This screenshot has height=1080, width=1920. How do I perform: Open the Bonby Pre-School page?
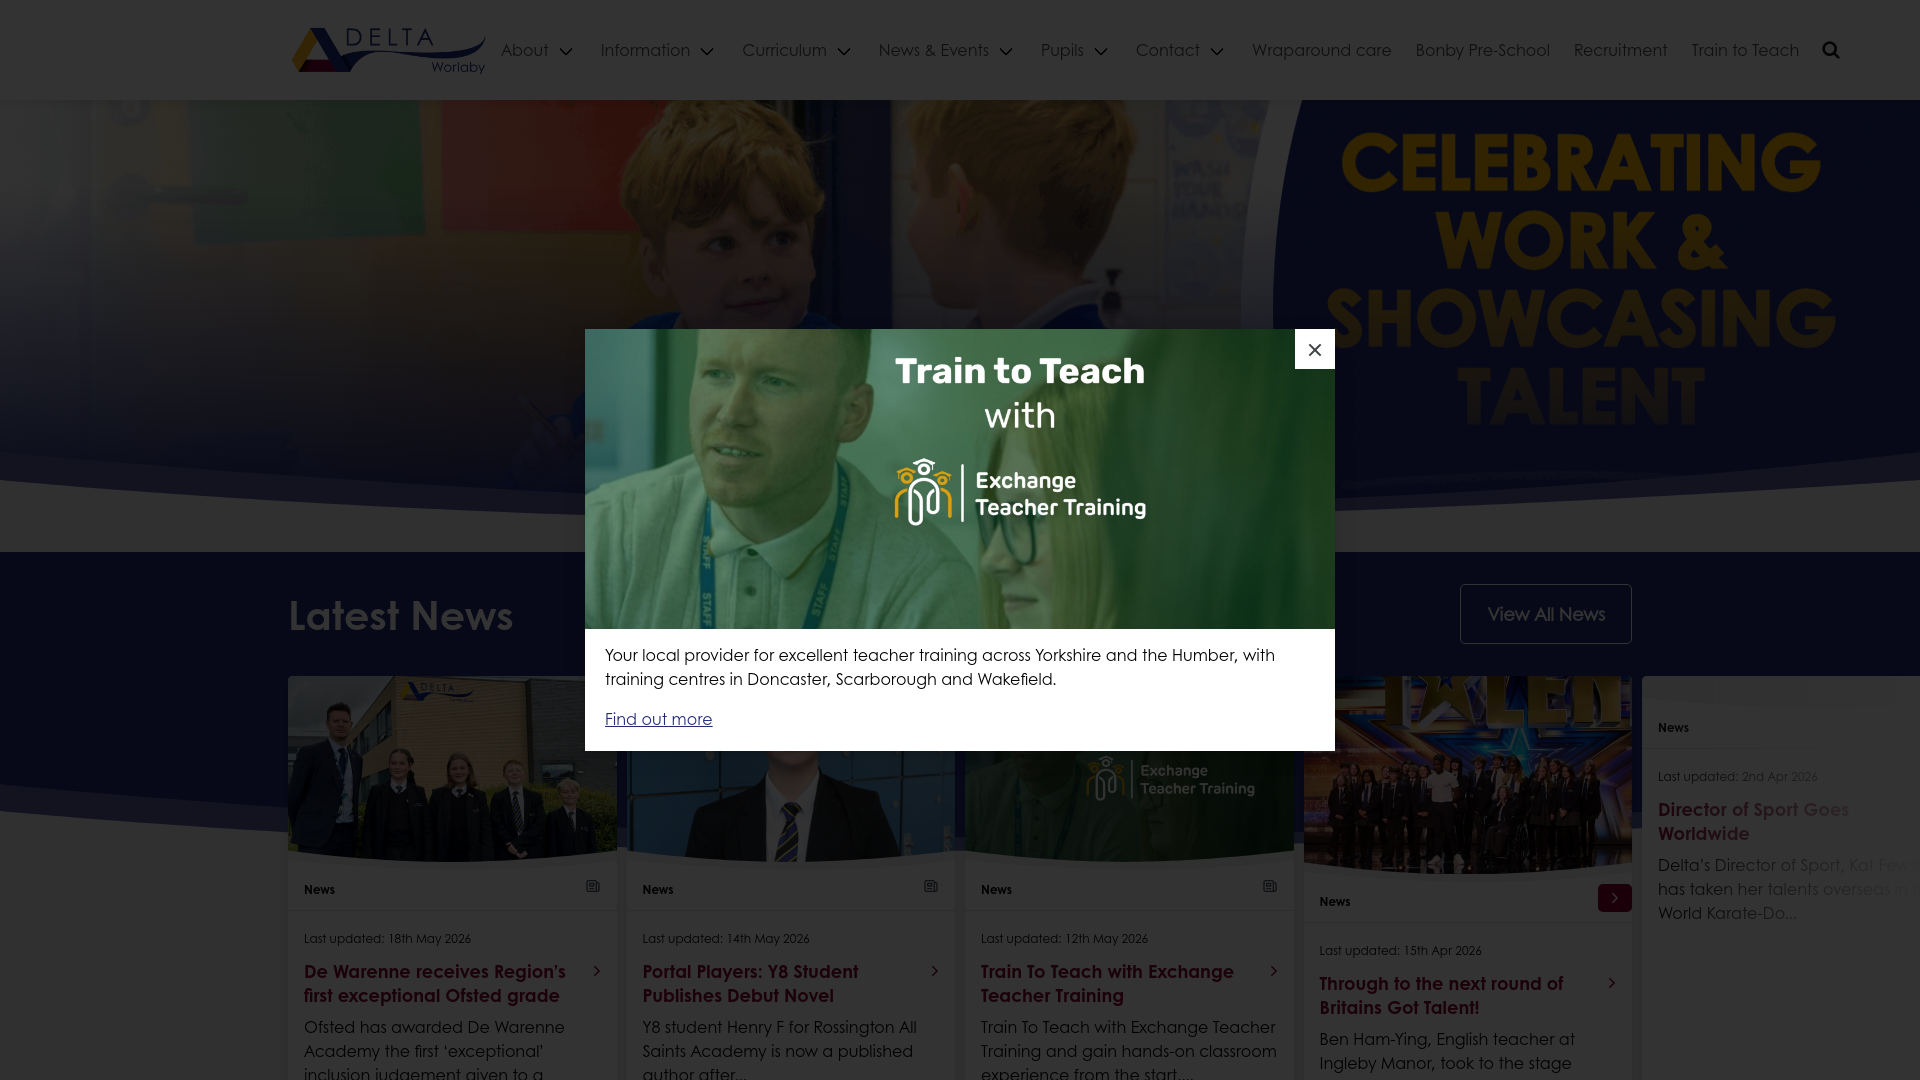1482,50
